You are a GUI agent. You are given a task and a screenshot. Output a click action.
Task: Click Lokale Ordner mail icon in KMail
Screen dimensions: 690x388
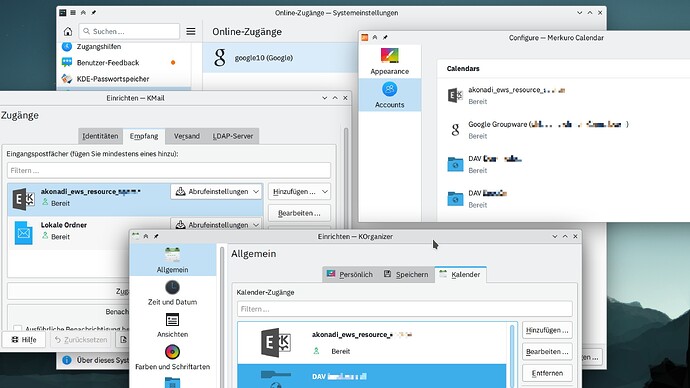point(24,233)
